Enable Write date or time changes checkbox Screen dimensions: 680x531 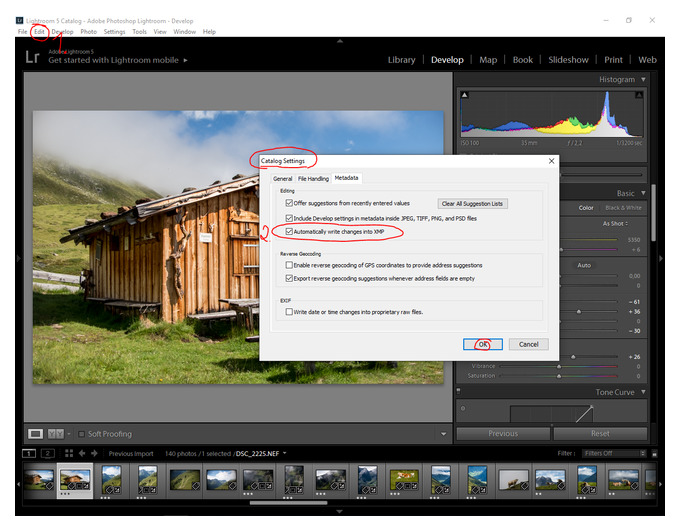click(289, 312)
